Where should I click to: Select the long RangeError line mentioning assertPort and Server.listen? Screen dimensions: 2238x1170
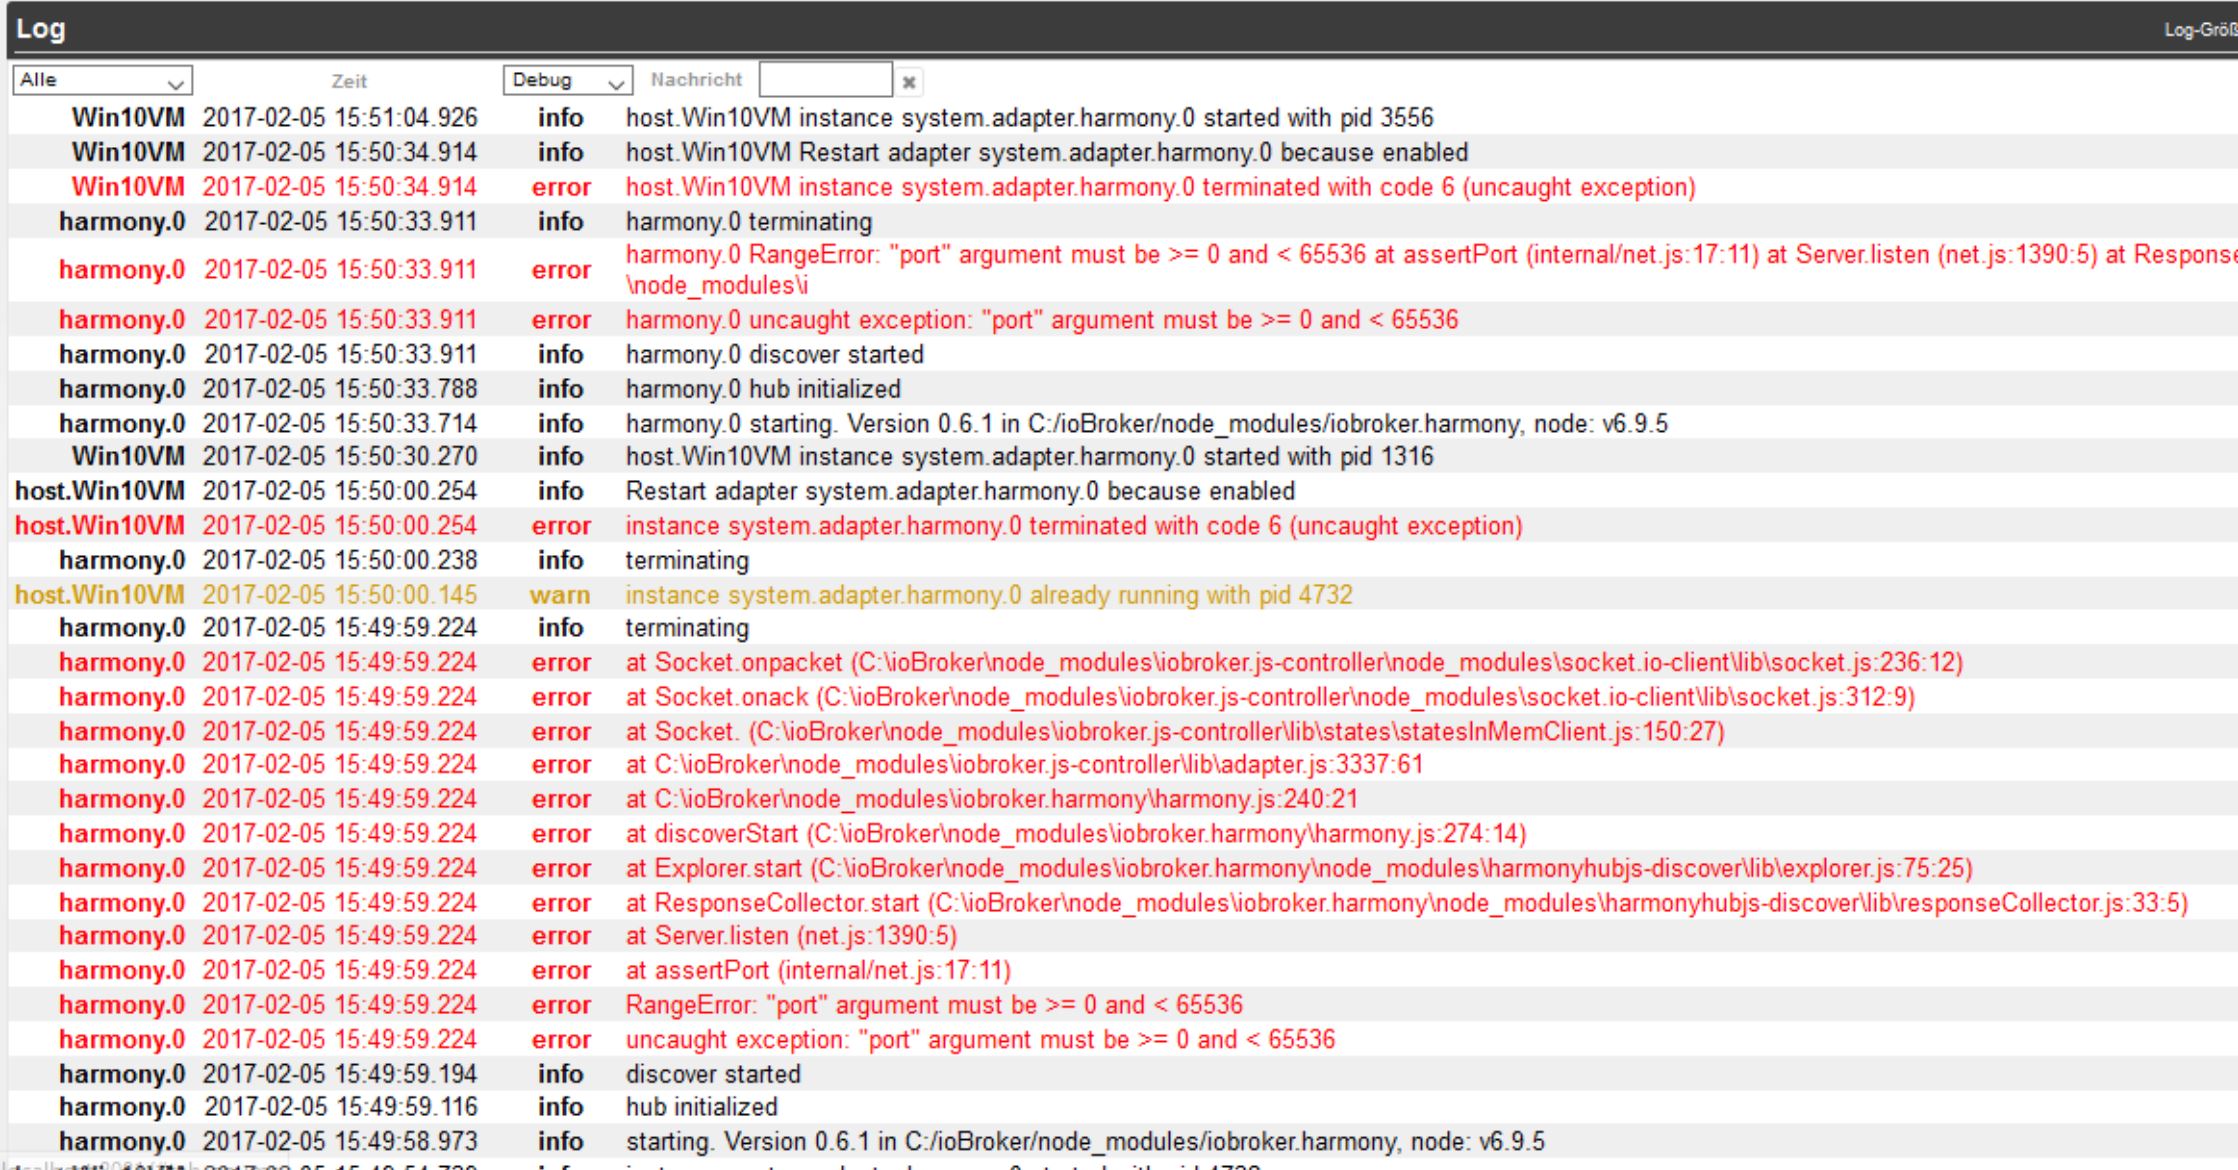[x=1431, y=270]
